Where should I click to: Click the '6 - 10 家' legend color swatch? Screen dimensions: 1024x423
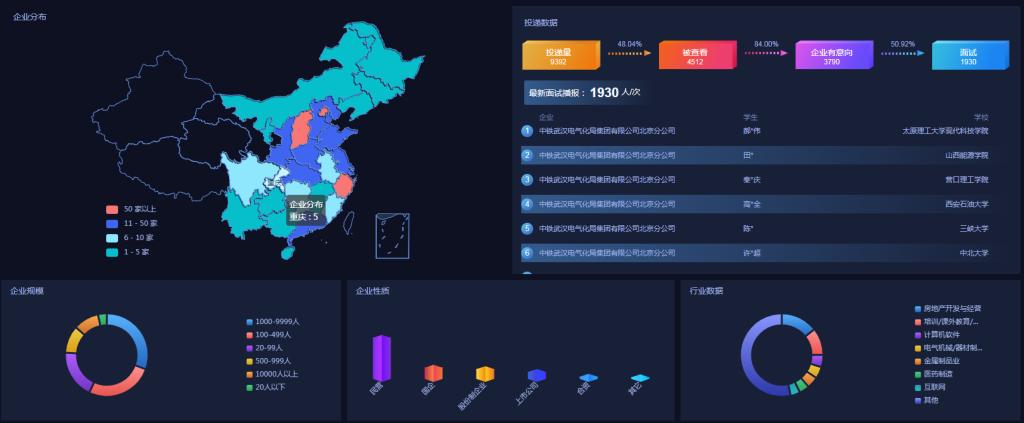(x=112, y=238)
